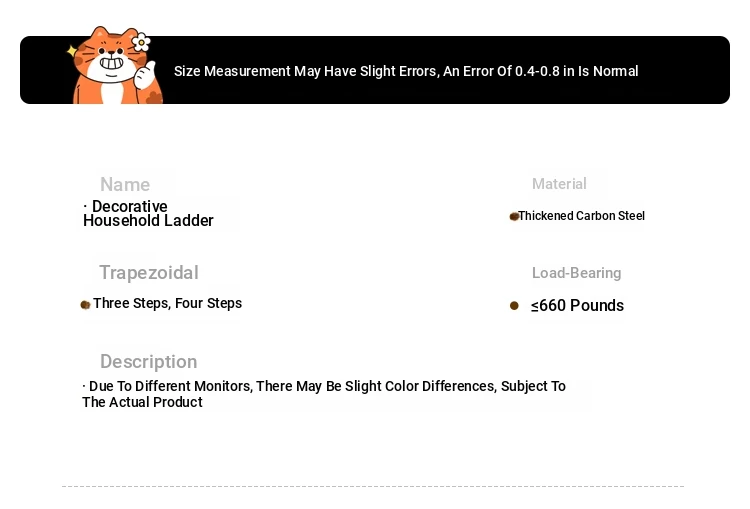This screenshot has height=509, width=750.
Task: Click brown bullet before Three Steps
Action: (x=85, y=305)
